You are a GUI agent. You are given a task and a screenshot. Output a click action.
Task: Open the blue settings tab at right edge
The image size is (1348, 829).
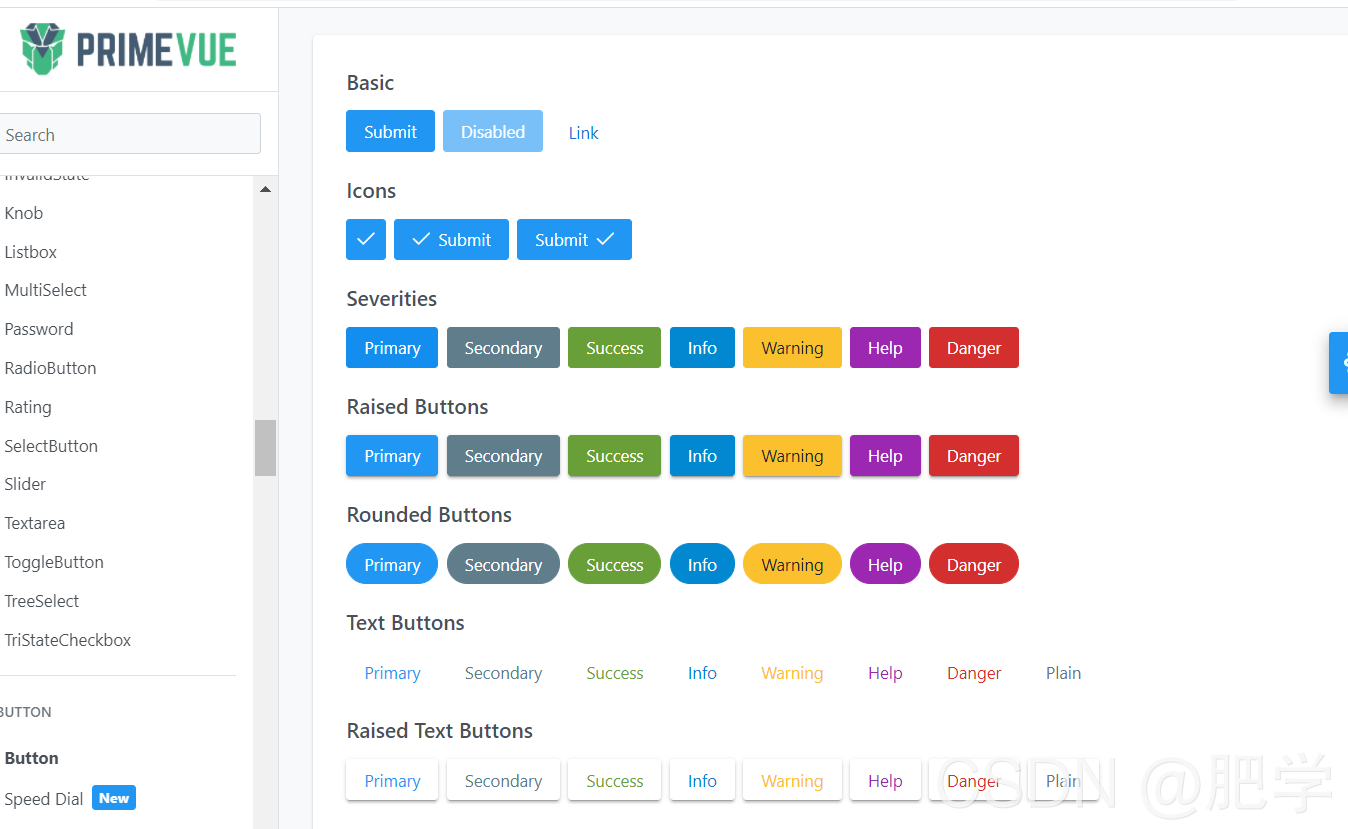click(x=1338, y=363)
